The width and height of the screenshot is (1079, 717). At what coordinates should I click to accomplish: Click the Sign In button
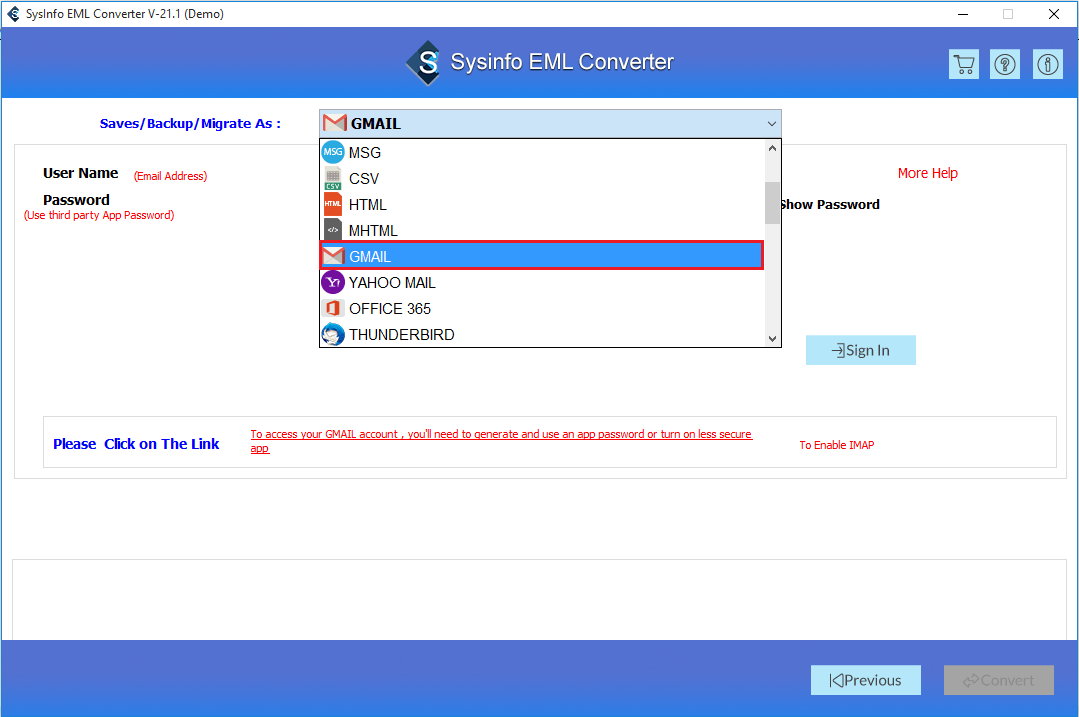[x=860, y=350]
